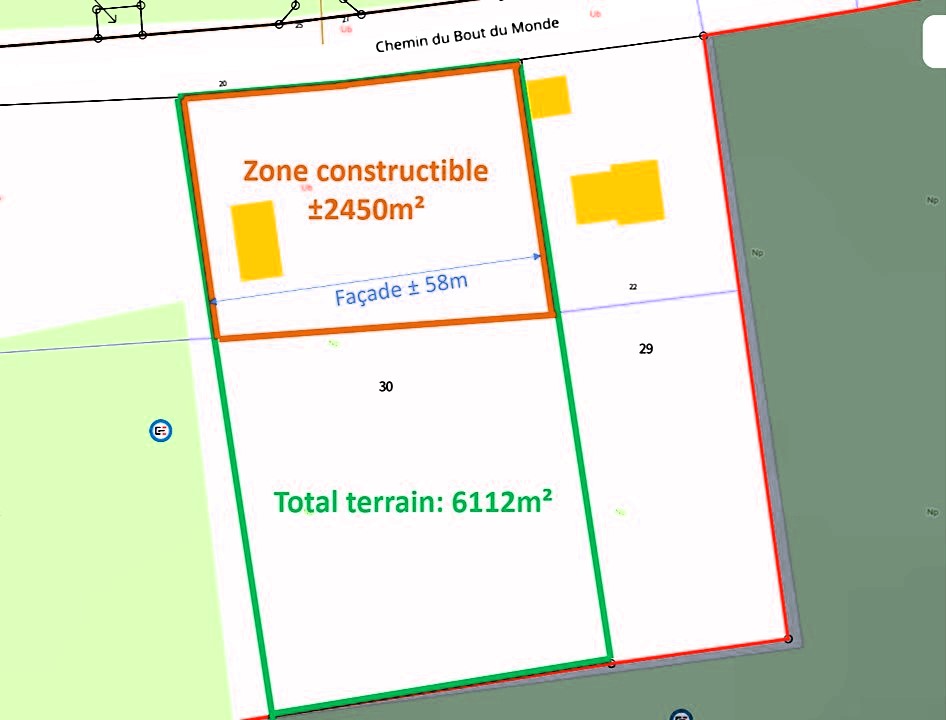The height and width of the screenshot is (720, 946).
Task: Click parcel number 30 label
Action: (386, 386)
